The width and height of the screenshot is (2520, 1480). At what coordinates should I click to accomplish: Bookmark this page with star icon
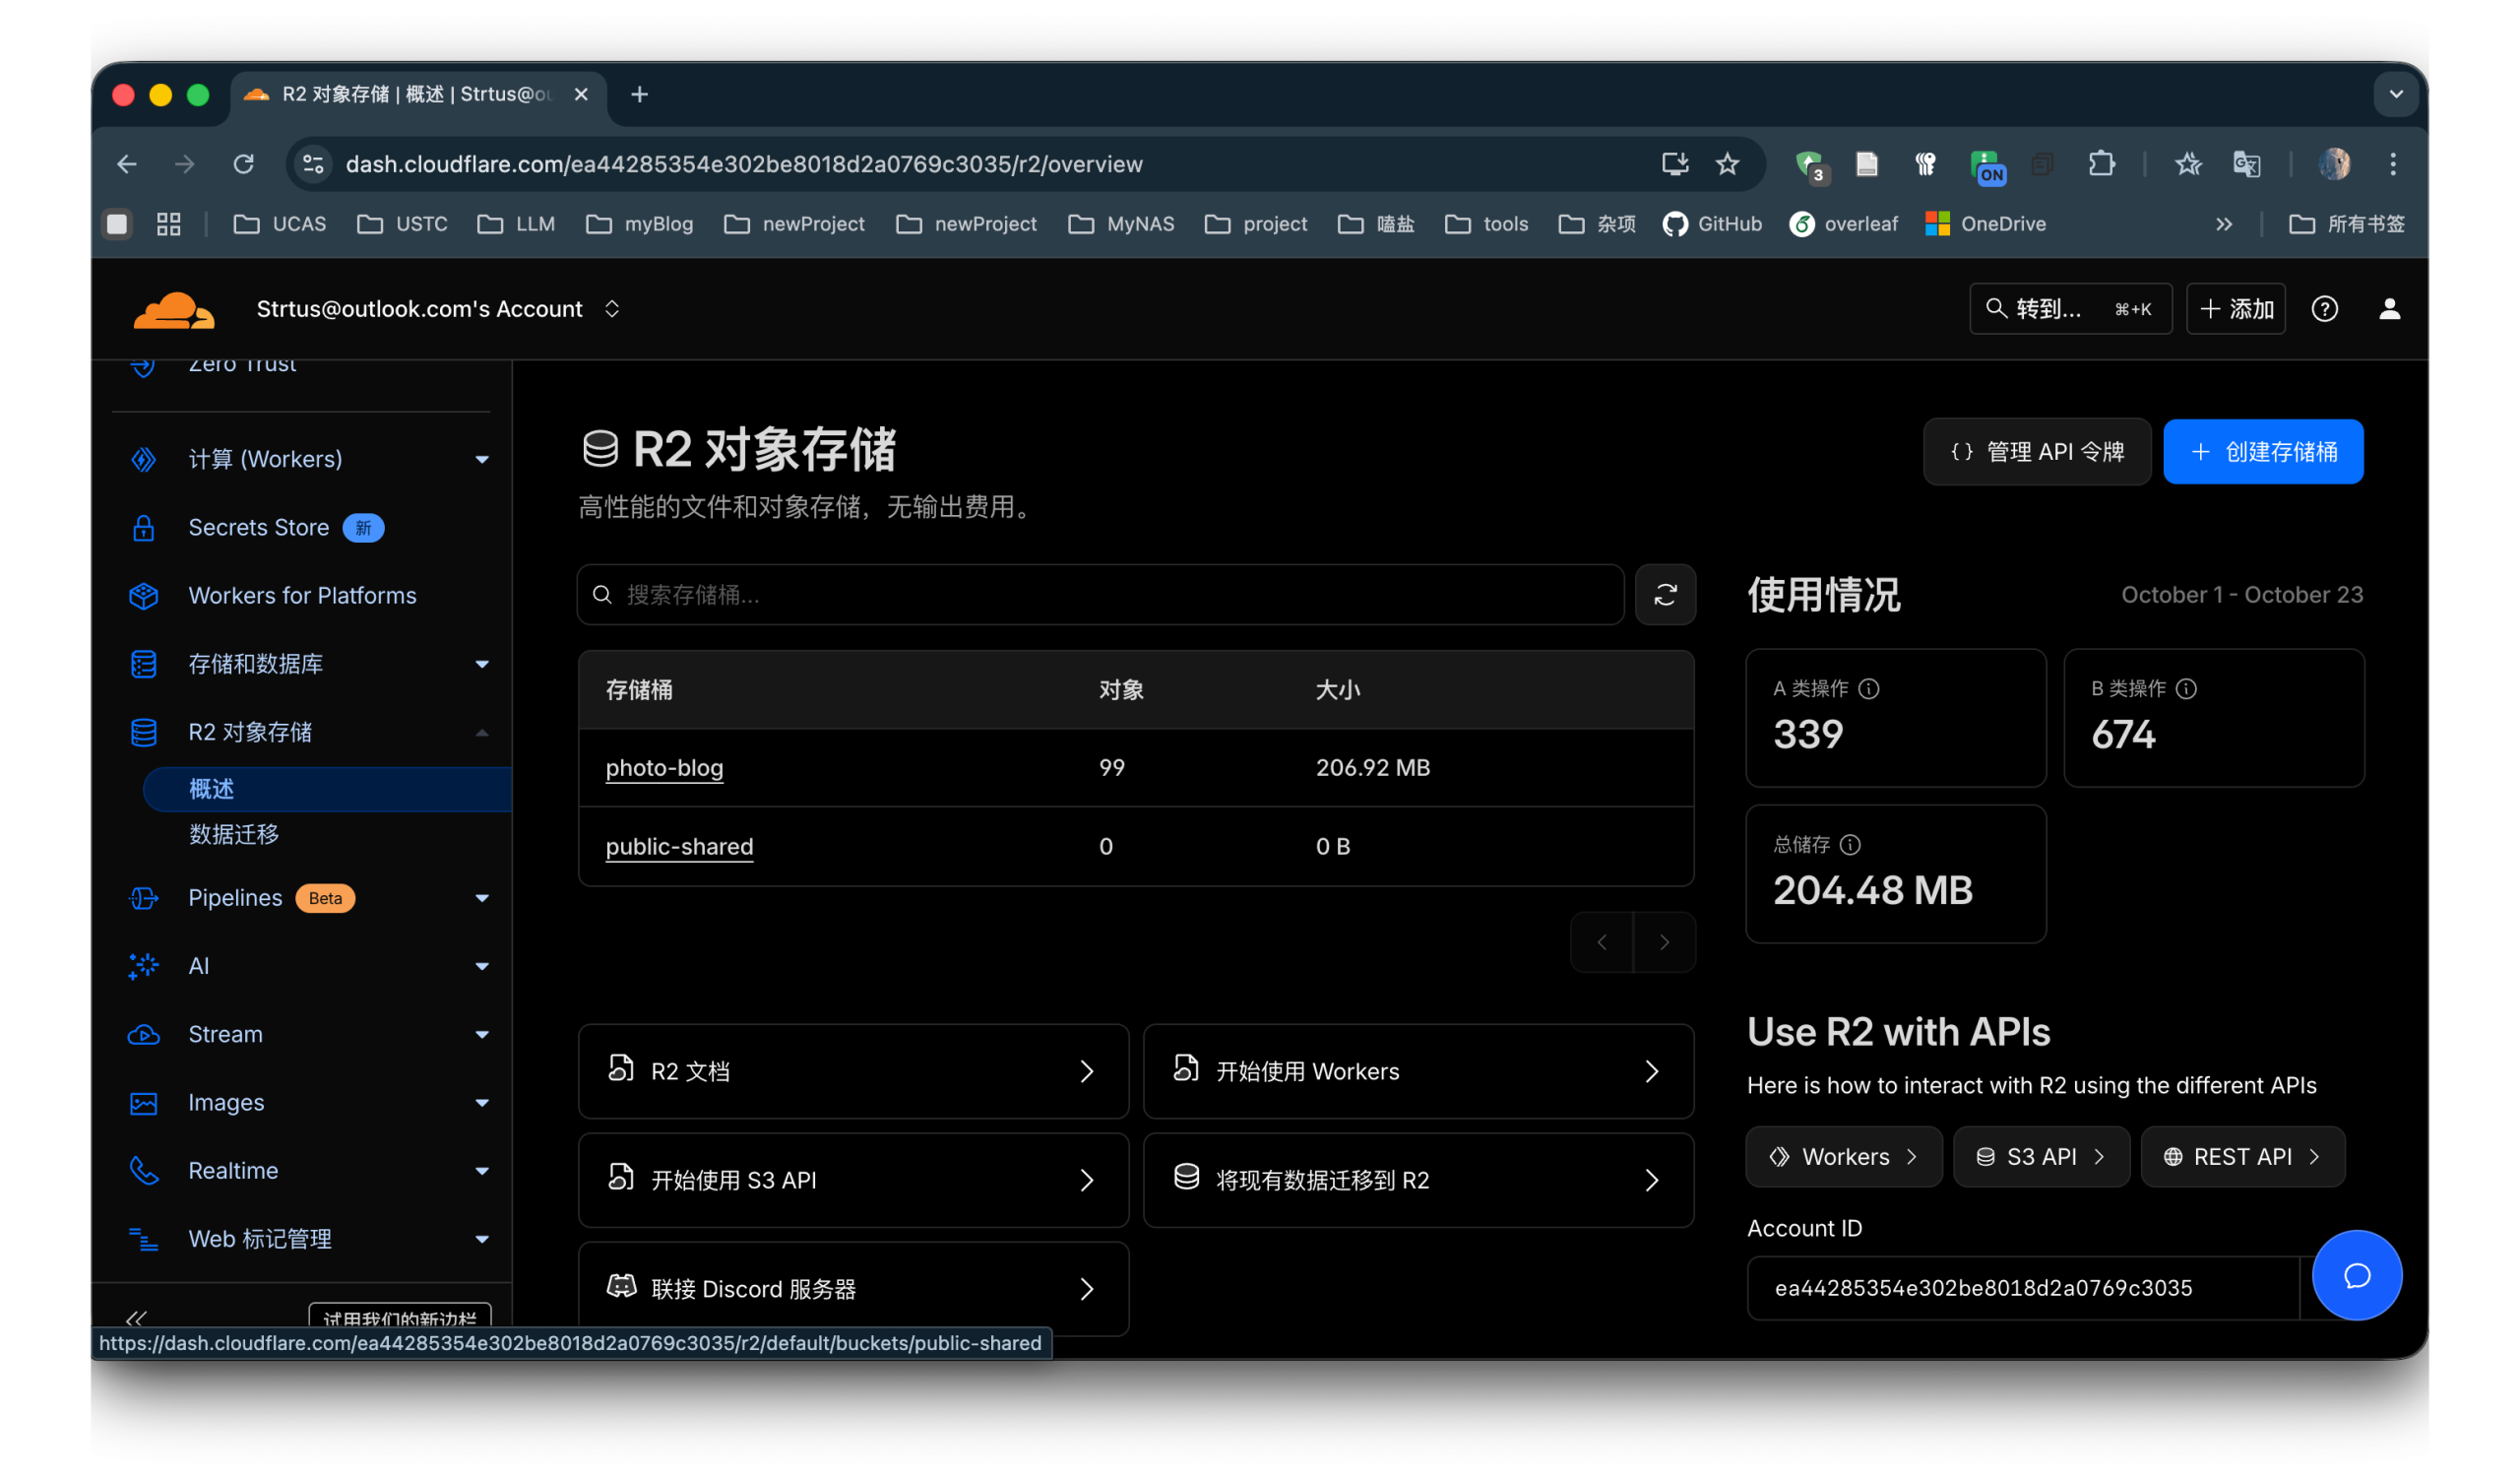[1727, 164]
